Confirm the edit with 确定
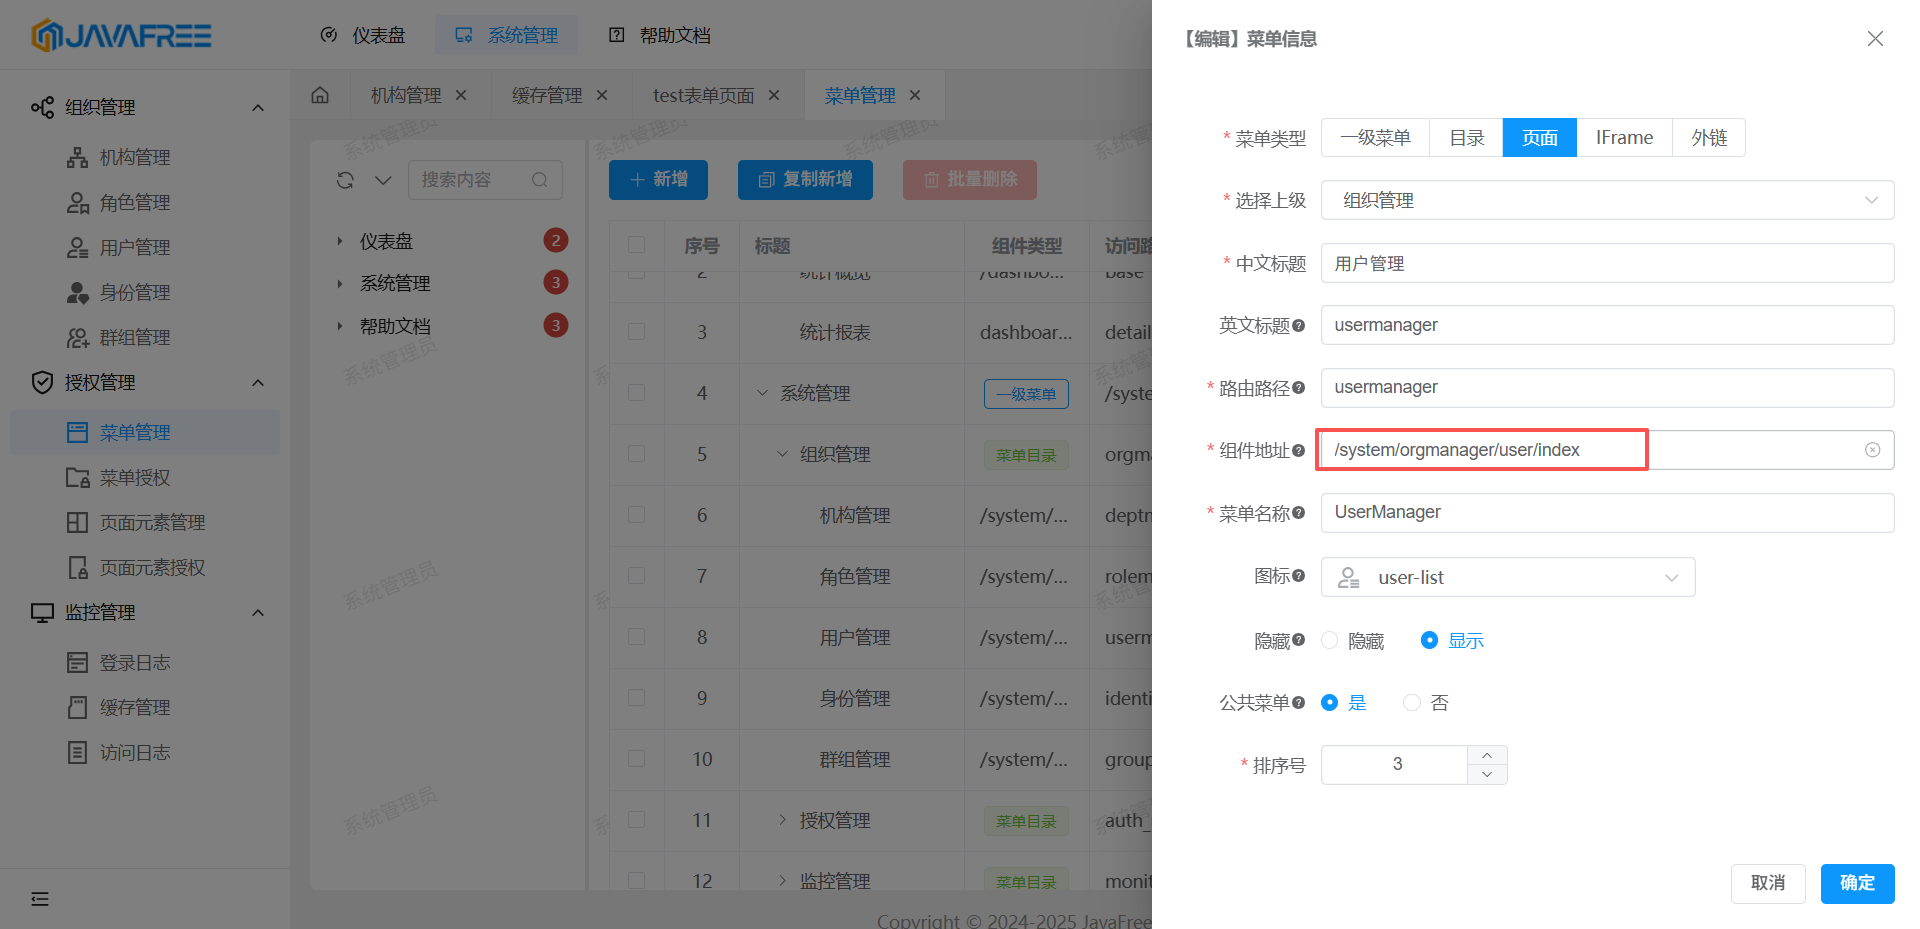The height and width of the screenshot is (929, 1920). pos(1857,883)
